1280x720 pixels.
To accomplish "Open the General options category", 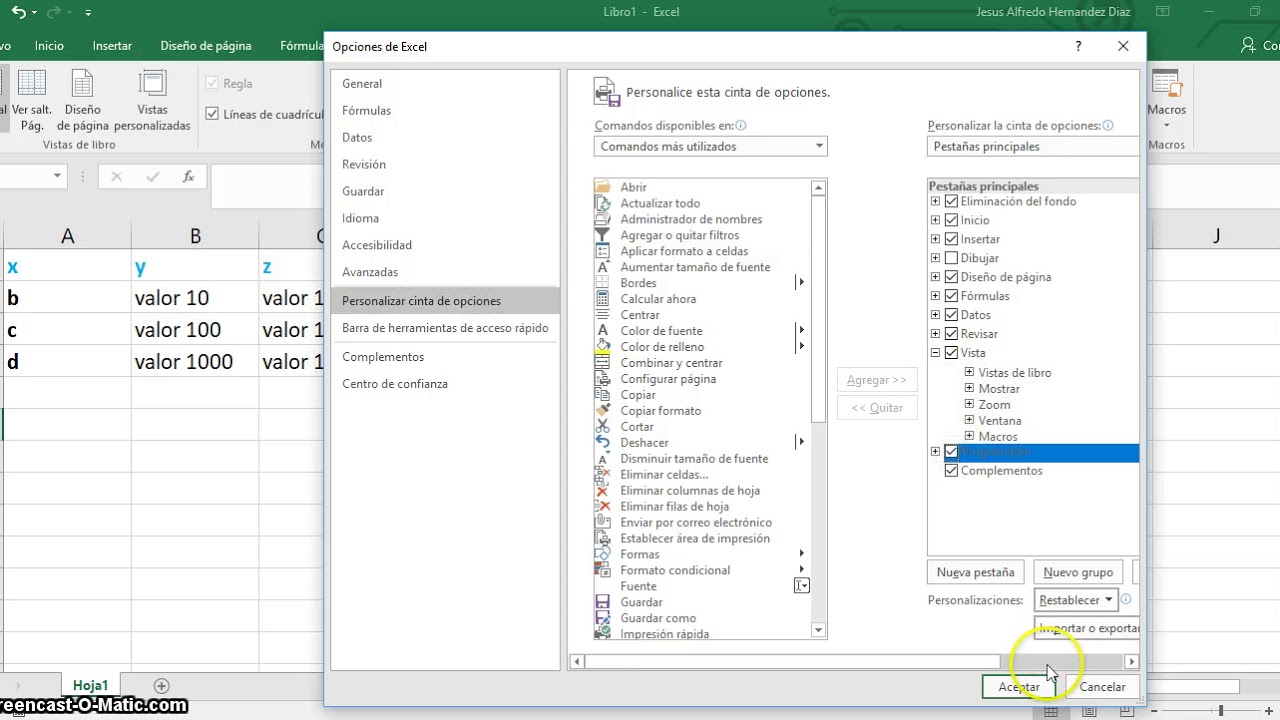I will 445,84.
